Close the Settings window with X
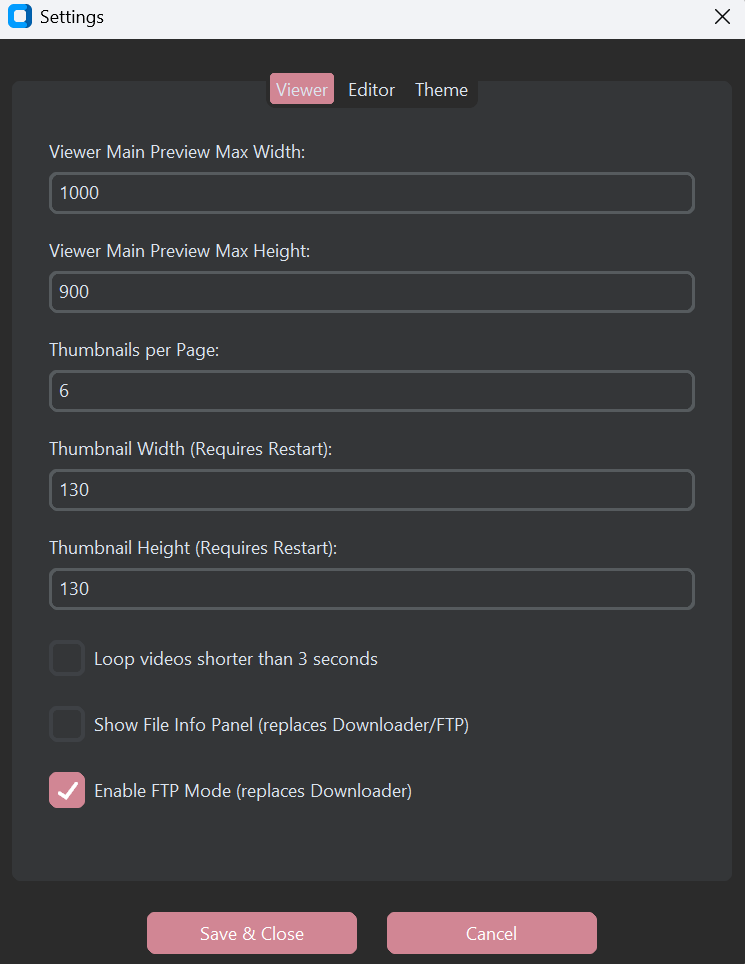The image size is (745, 964). (x=722, y=17)
